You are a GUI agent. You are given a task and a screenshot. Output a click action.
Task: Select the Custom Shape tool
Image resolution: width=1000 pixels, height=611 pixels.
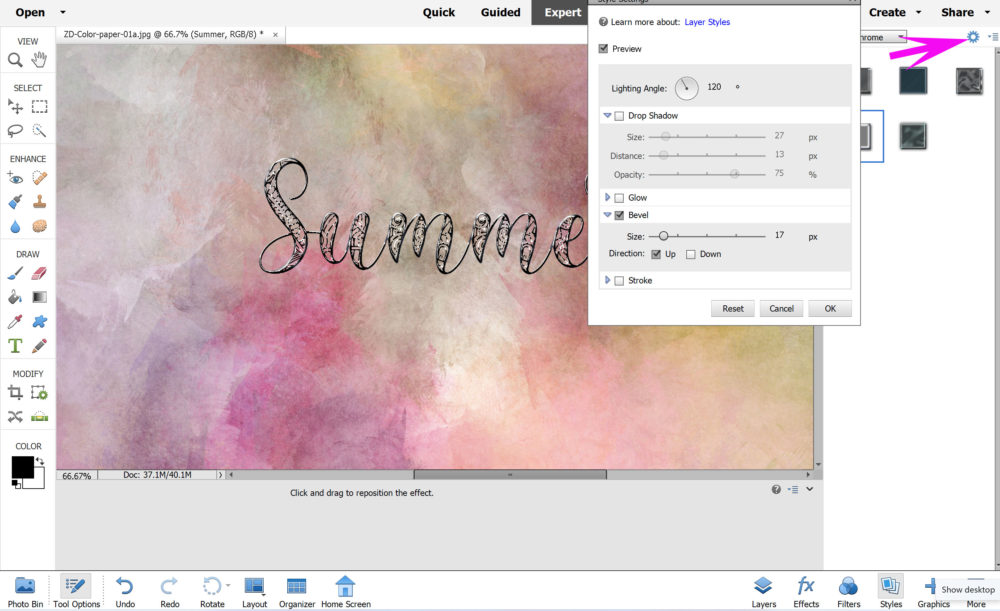[x=40, y=321]
